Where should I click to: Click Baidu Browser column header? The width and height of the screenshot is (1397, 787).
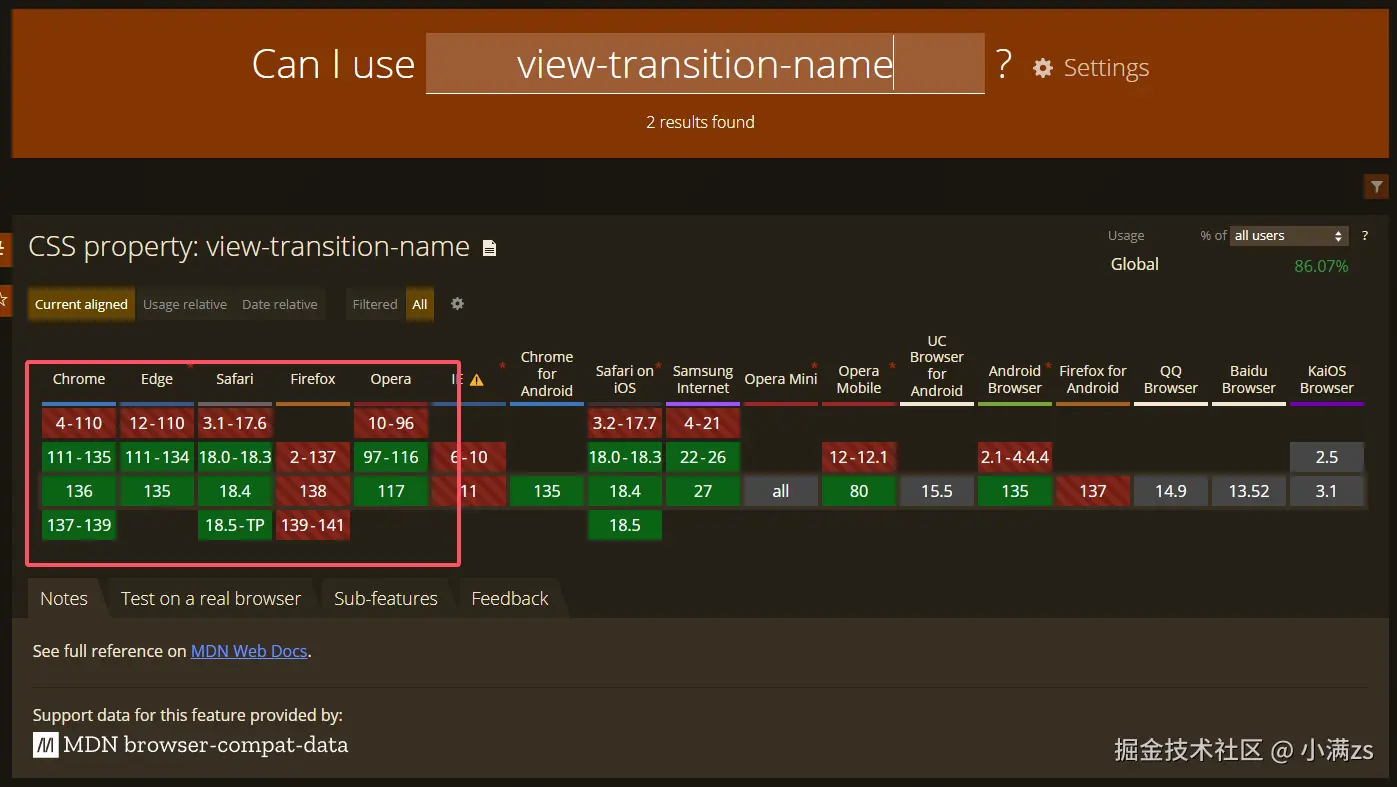1249,379
